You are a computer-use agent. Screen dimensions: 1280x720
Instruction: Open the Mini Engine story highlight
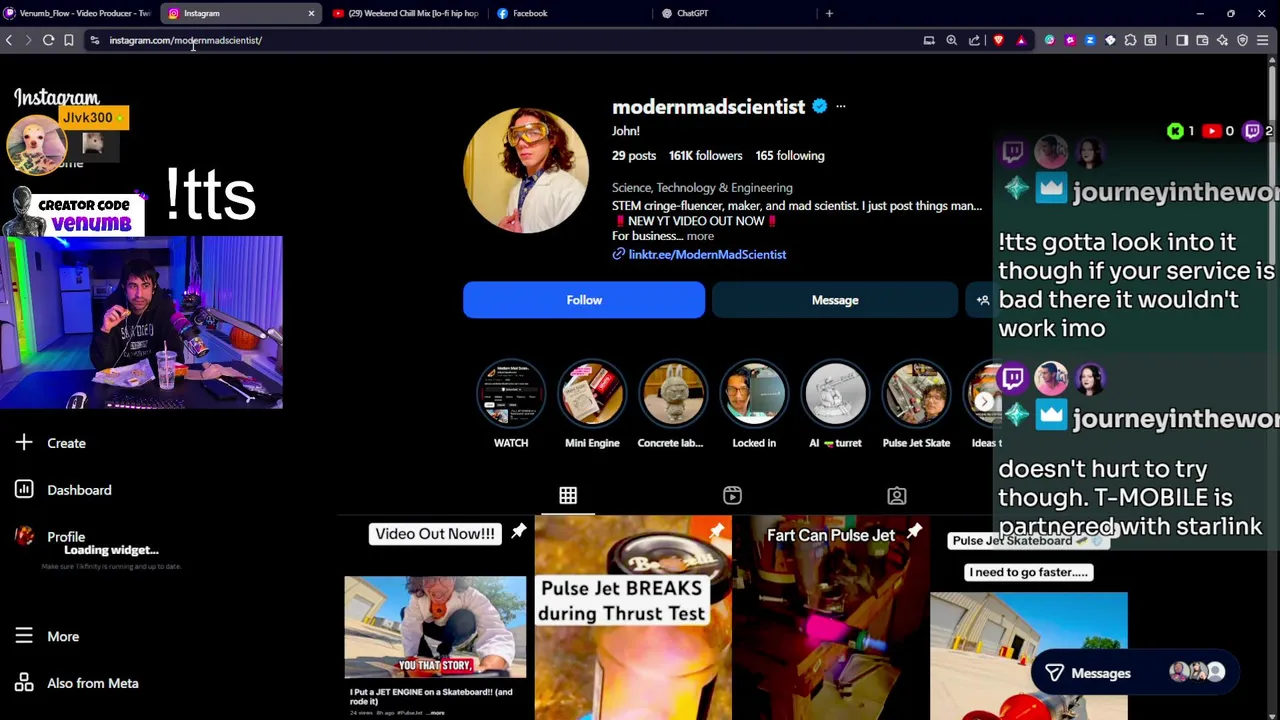[x=592, y=403]
